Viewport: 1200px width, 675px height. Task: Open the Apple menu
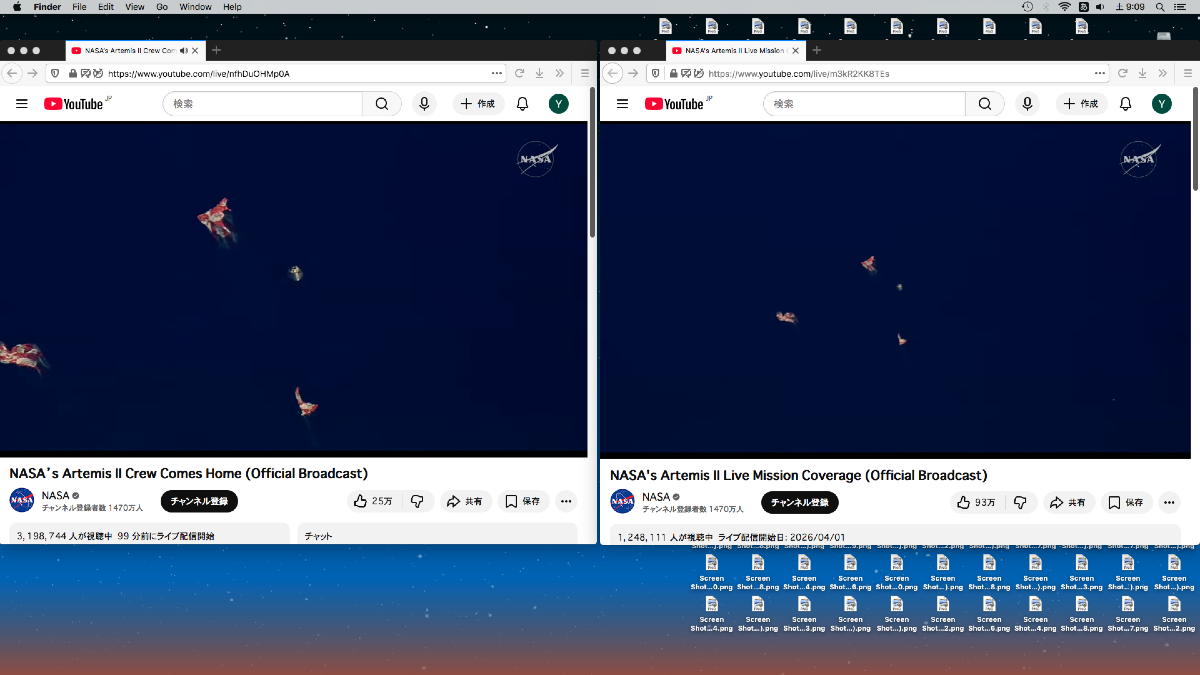[17, 7]
